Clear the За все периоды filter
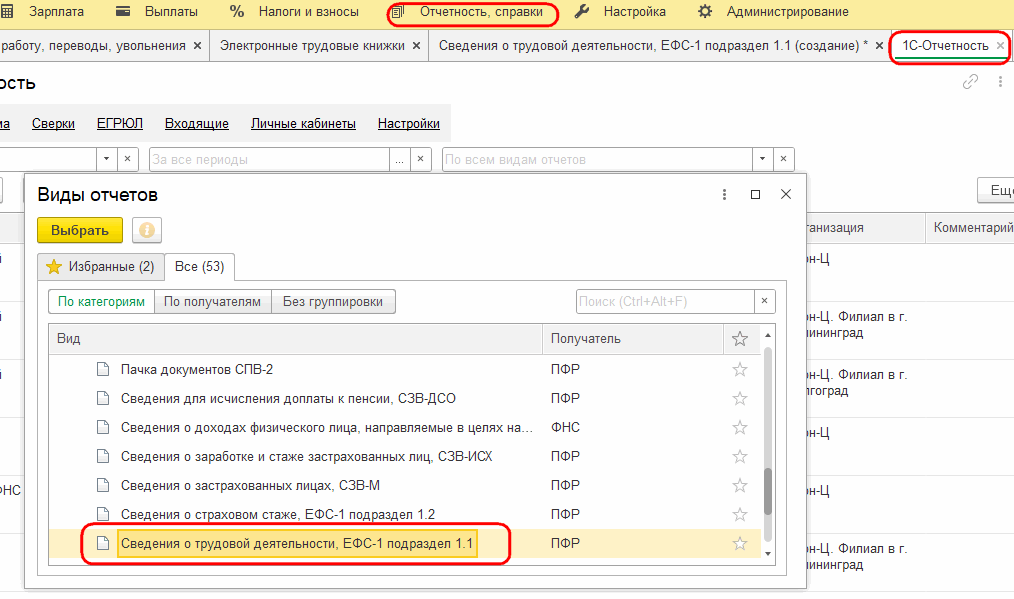Viewport: 1014px width, 599px height. coord(421,159)
